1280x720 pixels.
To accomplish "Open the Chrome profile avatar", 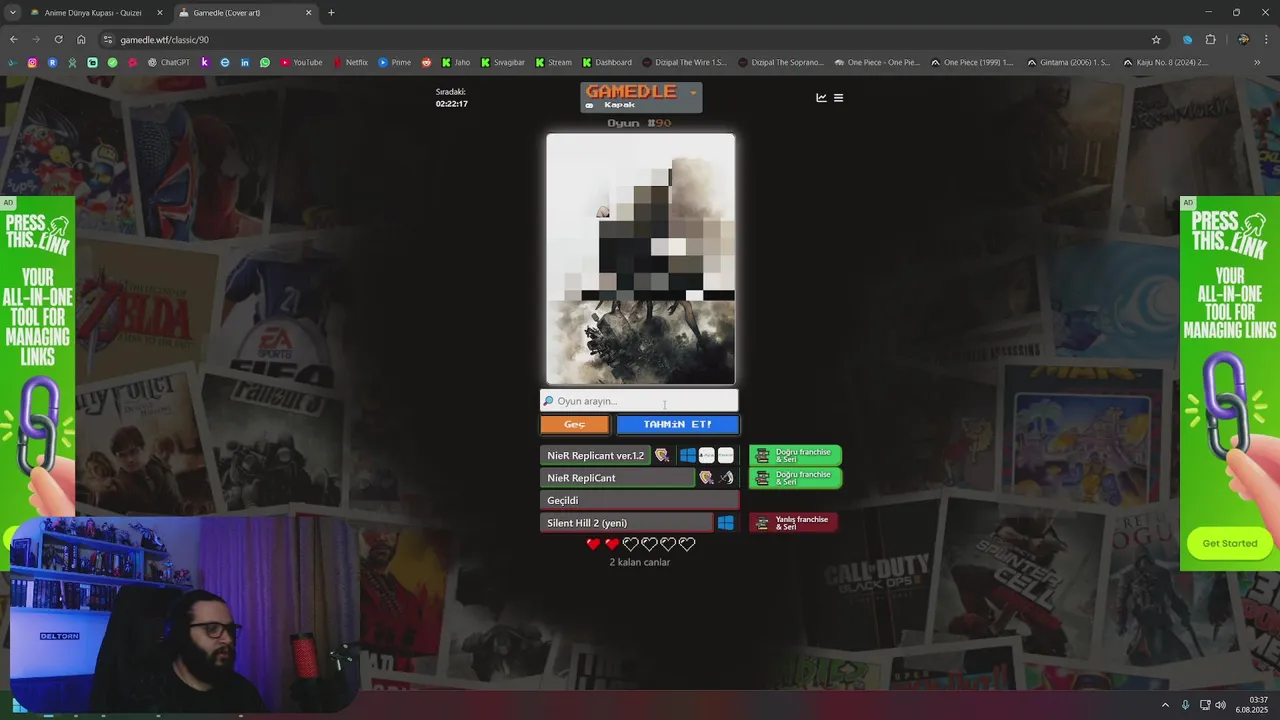I will tap(1243, 39).
